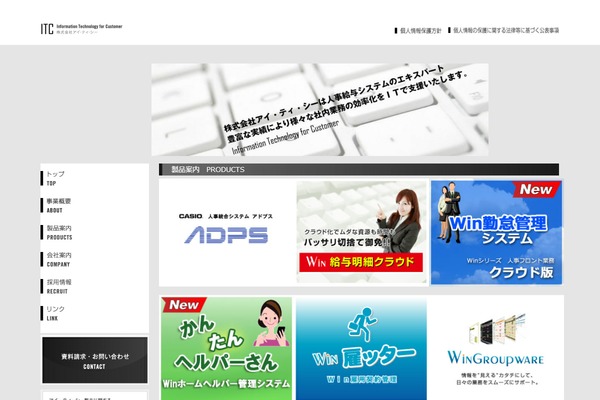
Task: Open the WinGroupware product banner
Action: (x=496, y=348)
